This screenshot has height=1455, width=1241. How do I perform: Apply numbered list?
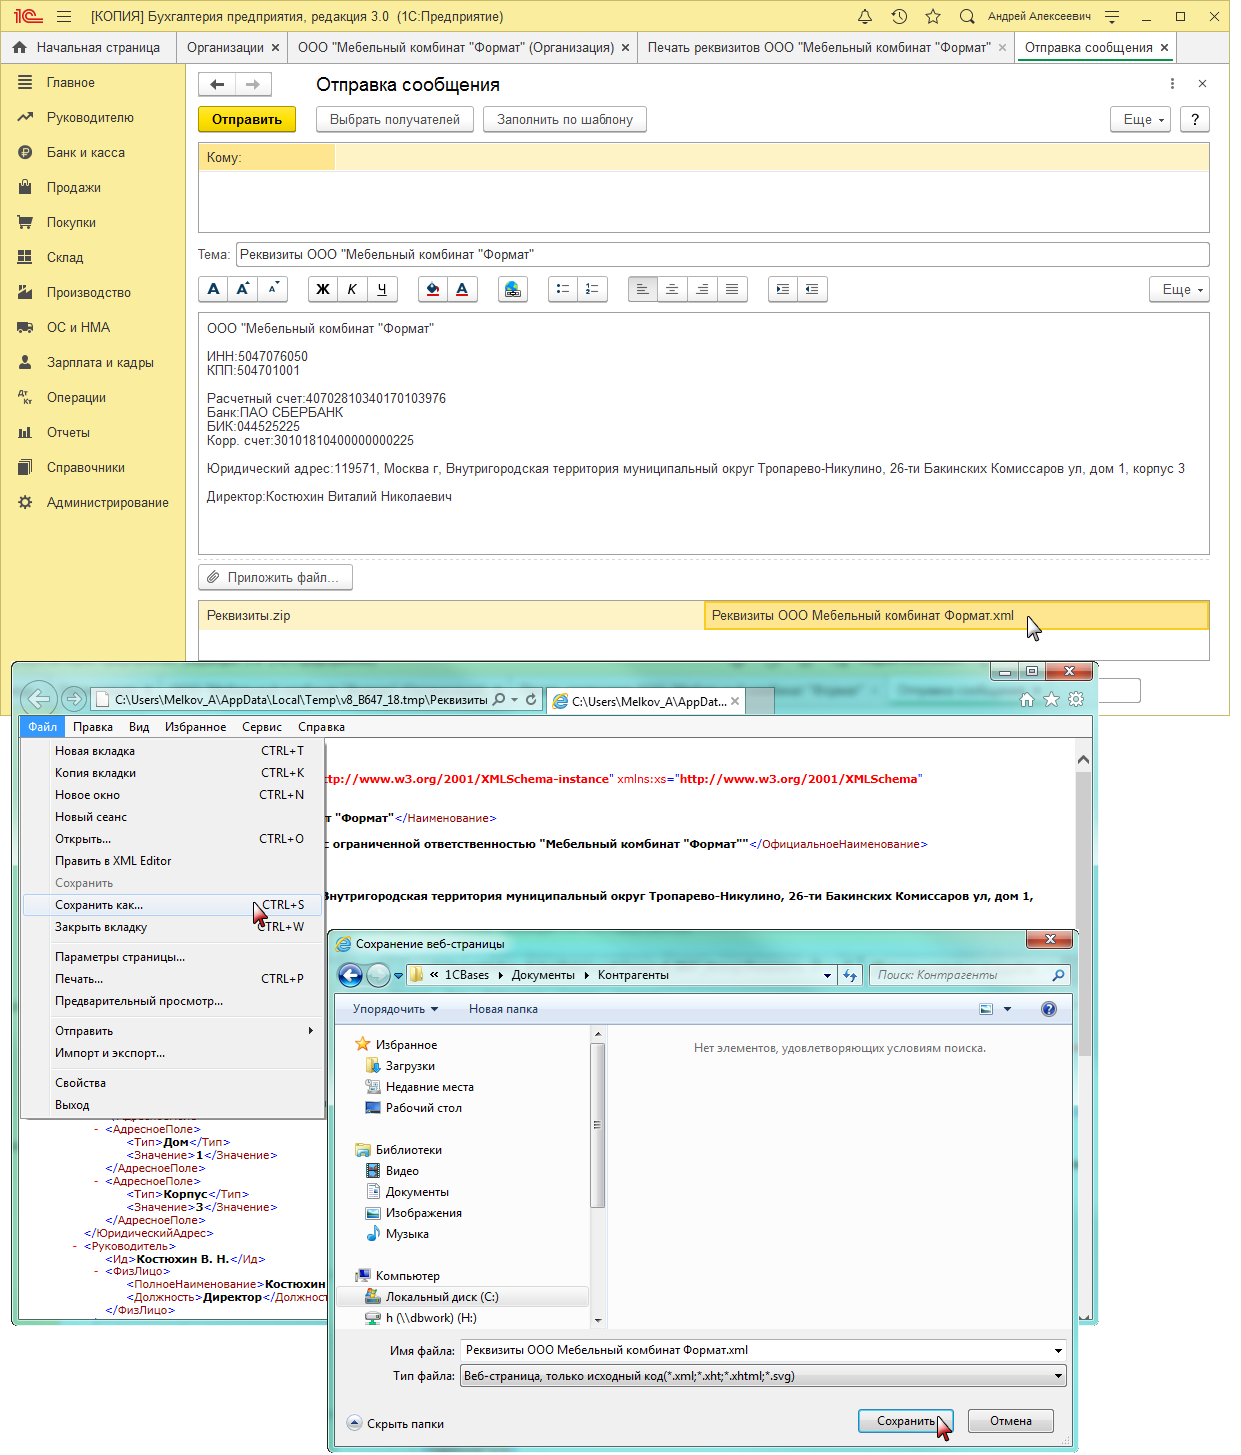coord(592,289)
